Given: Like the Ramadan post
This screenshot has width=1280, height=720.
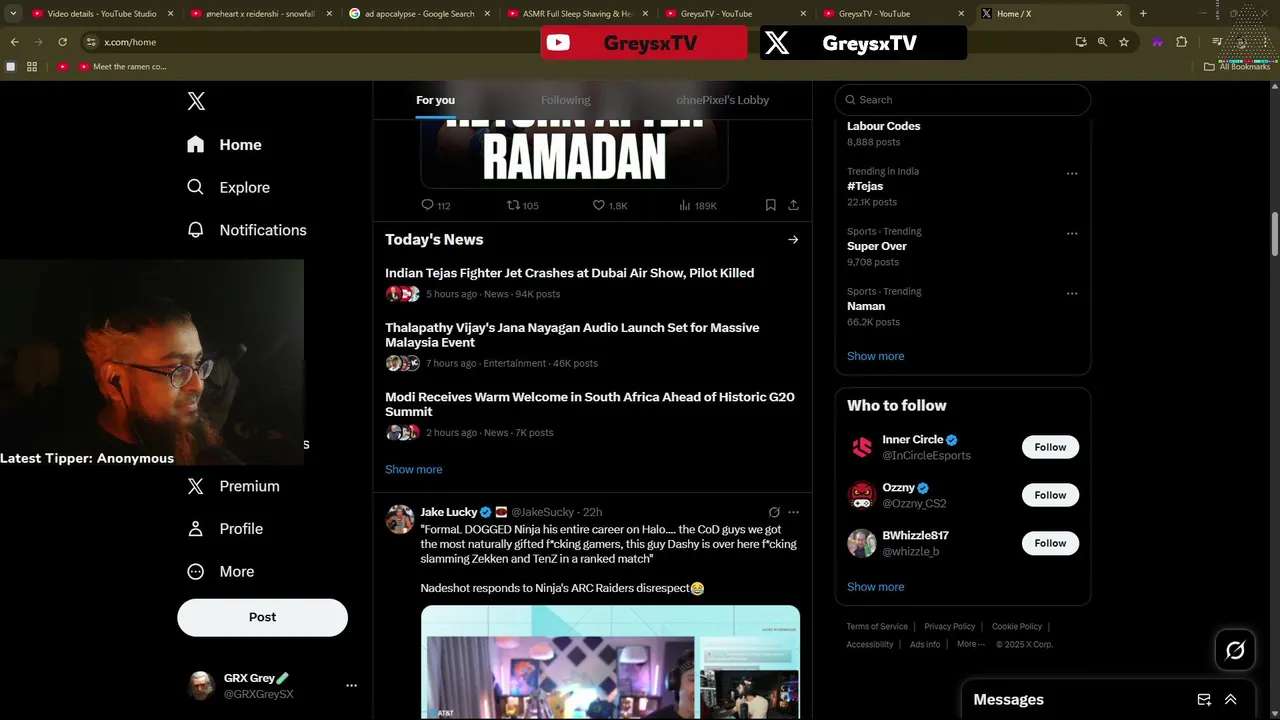Looking at the screenshot, I should coord(610,205).
